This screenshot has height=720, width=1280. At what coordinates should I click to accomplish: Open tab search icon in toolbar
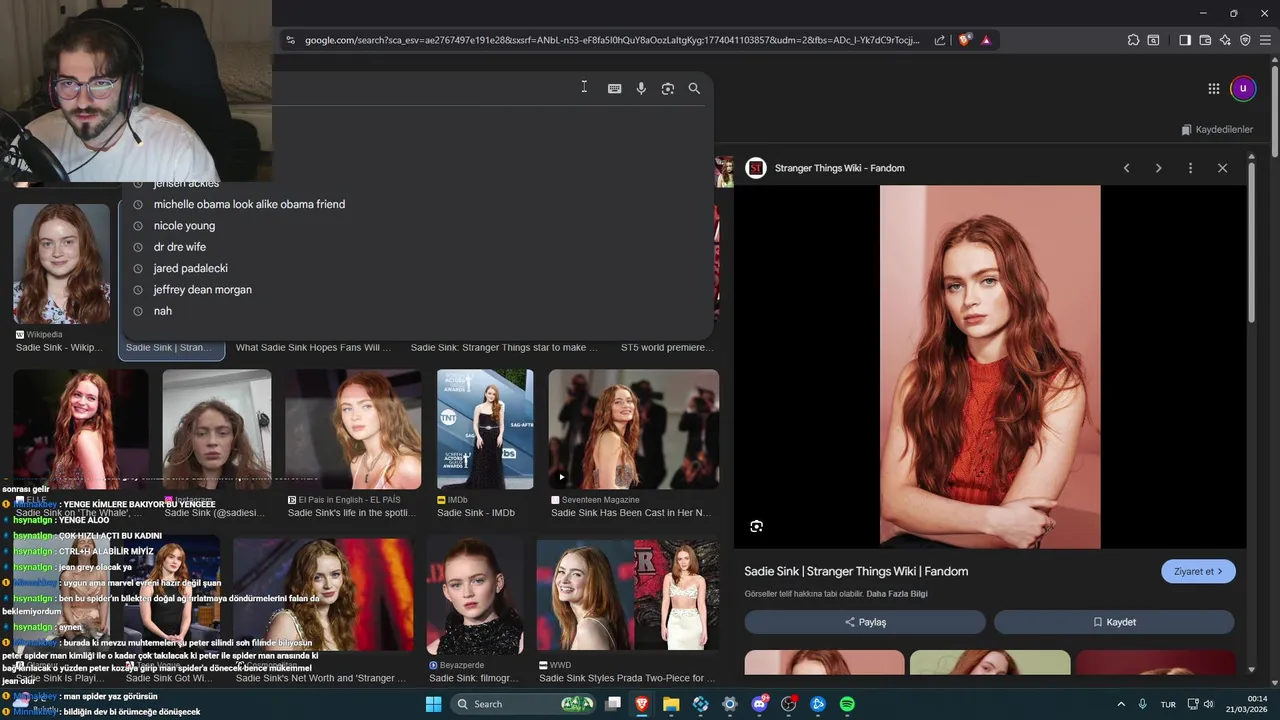(1153, 40)
